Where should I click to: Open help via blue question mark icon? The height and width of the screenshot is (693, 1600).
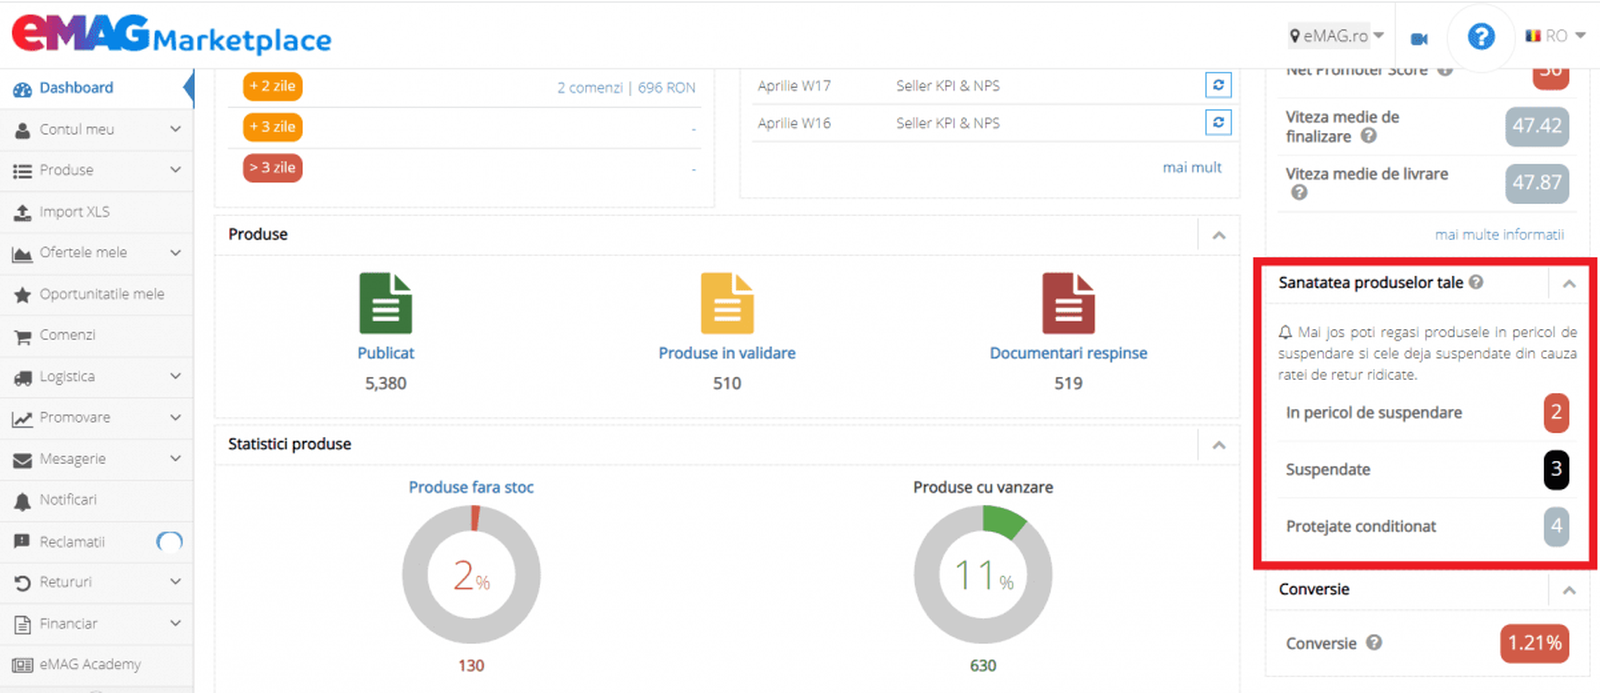[1480, 37]
